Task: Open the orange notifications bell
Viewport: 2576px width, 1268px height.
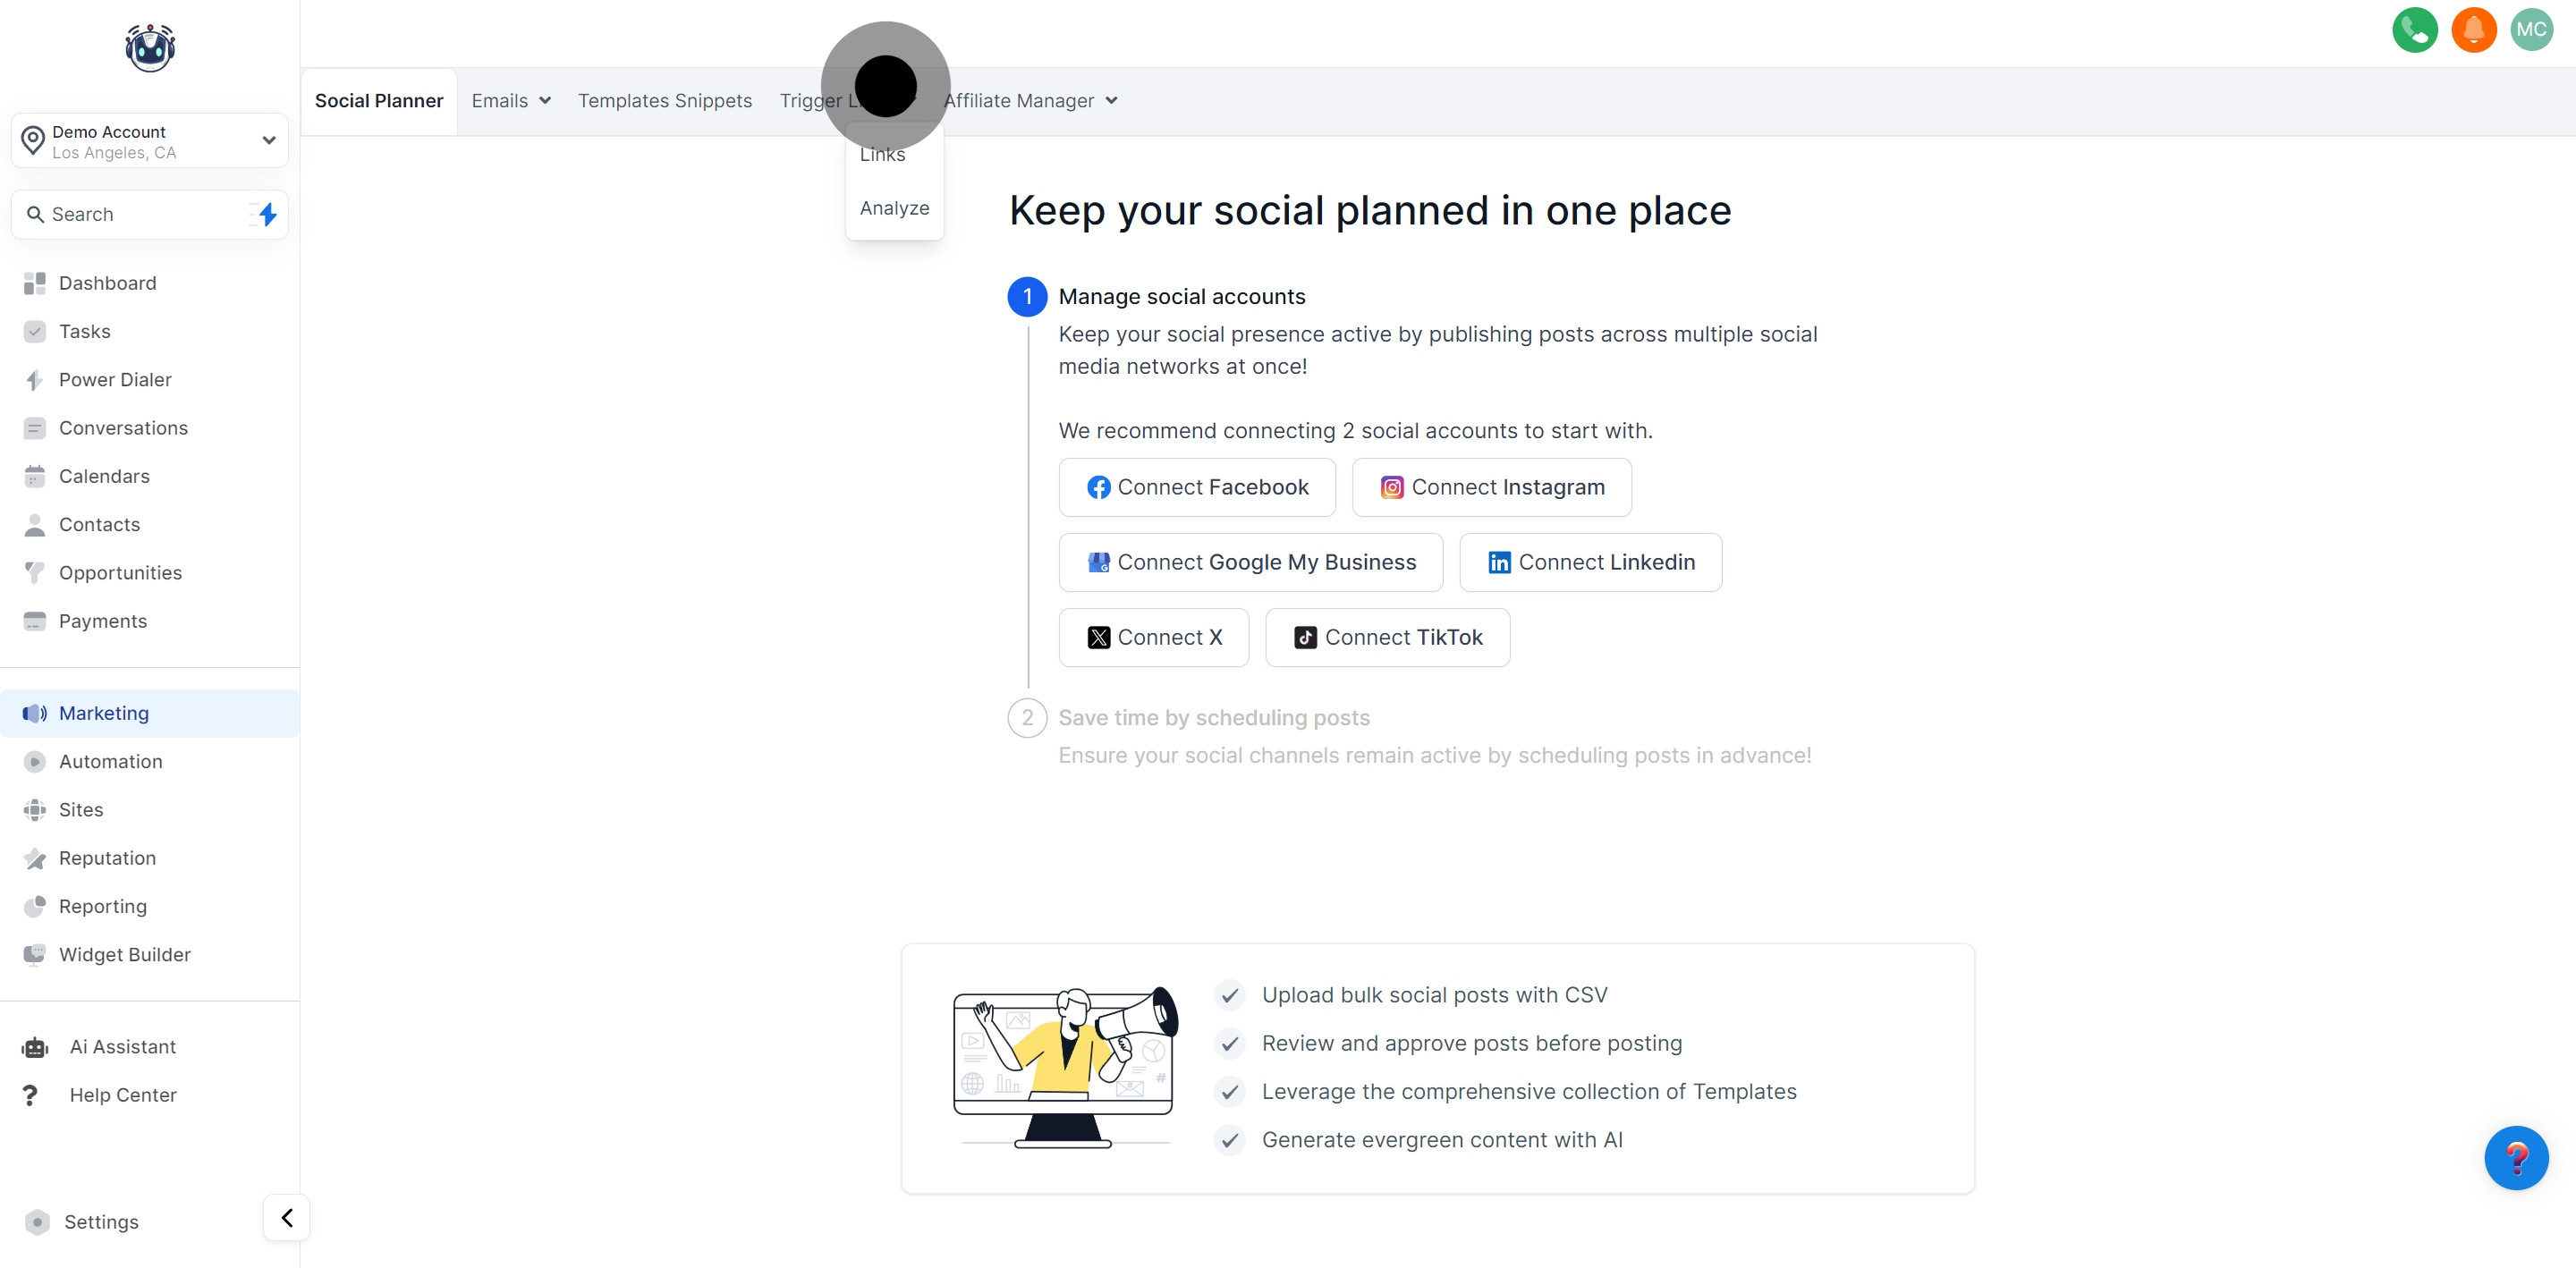Action: [x=2473, y=30]
